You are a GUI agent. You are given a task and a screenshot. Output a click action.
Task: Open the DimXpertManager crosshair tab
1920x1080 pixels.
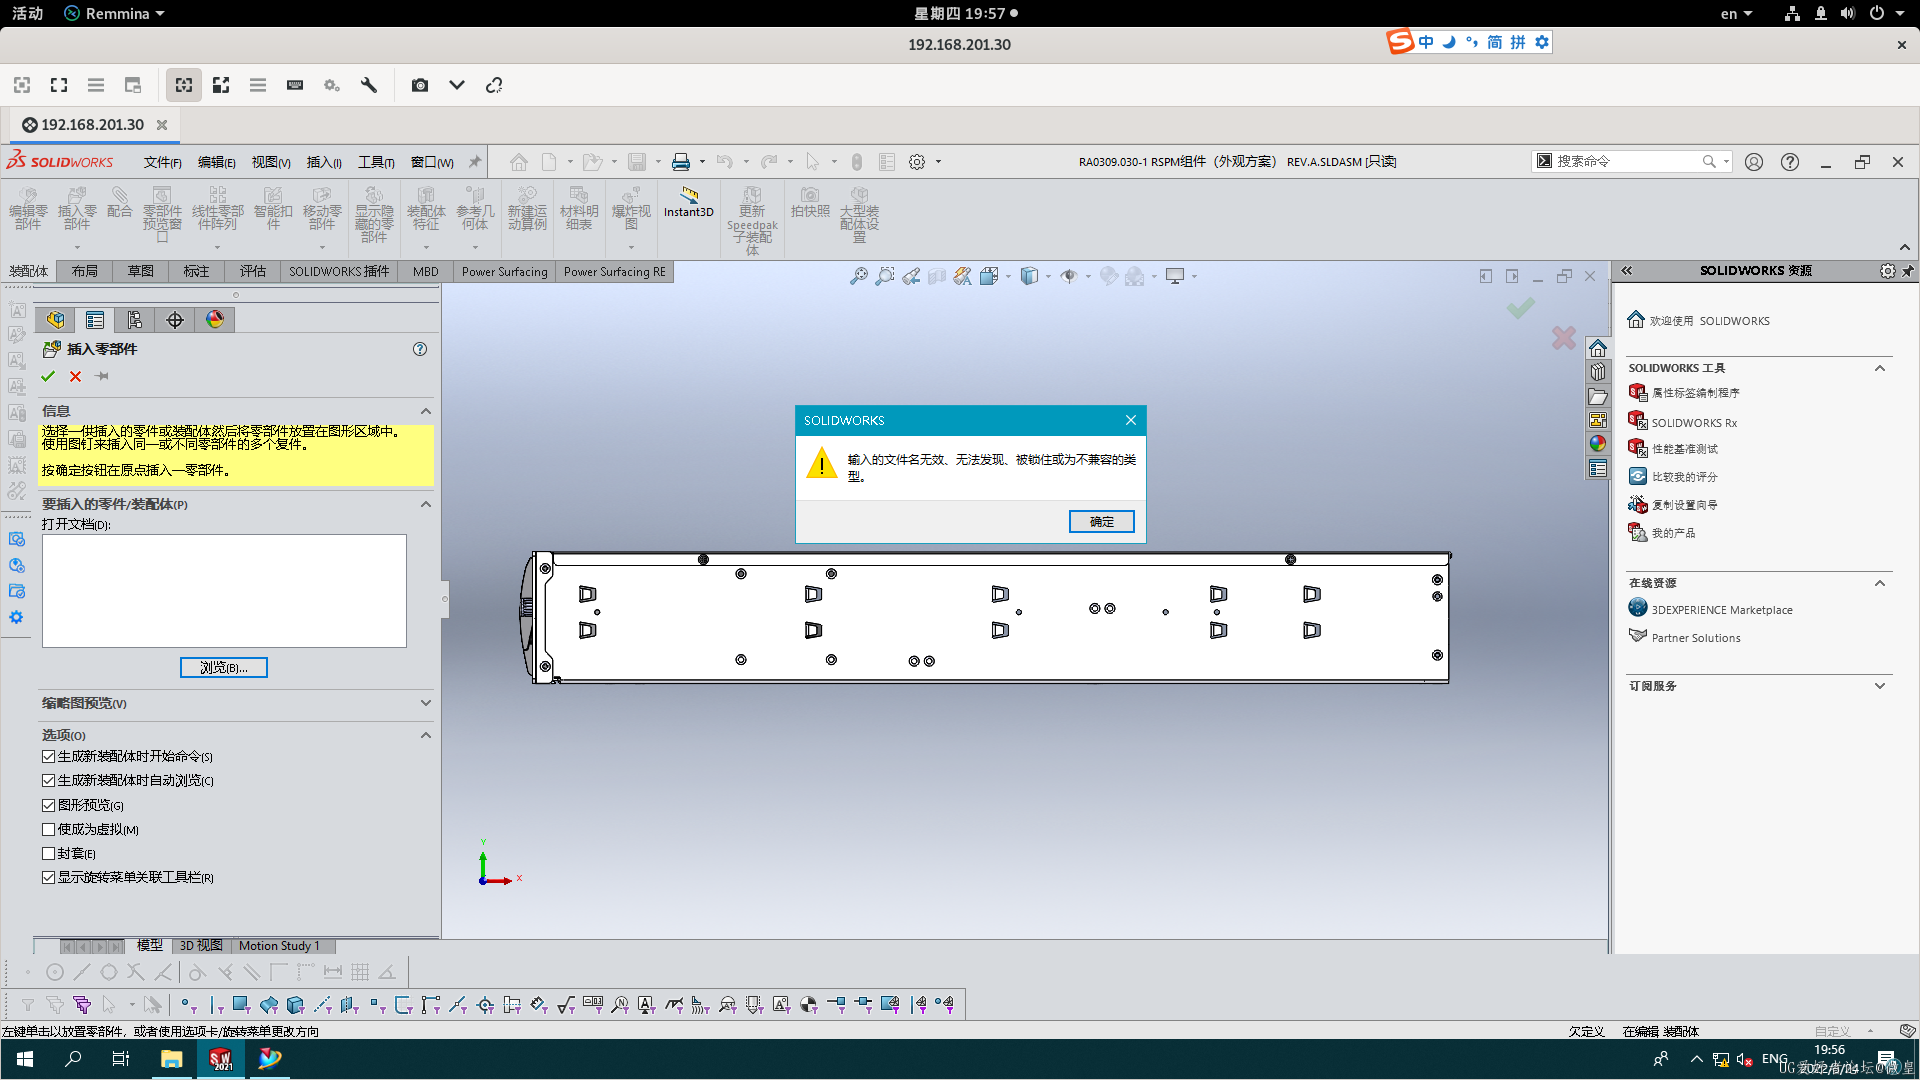click(x=175, y=320)
